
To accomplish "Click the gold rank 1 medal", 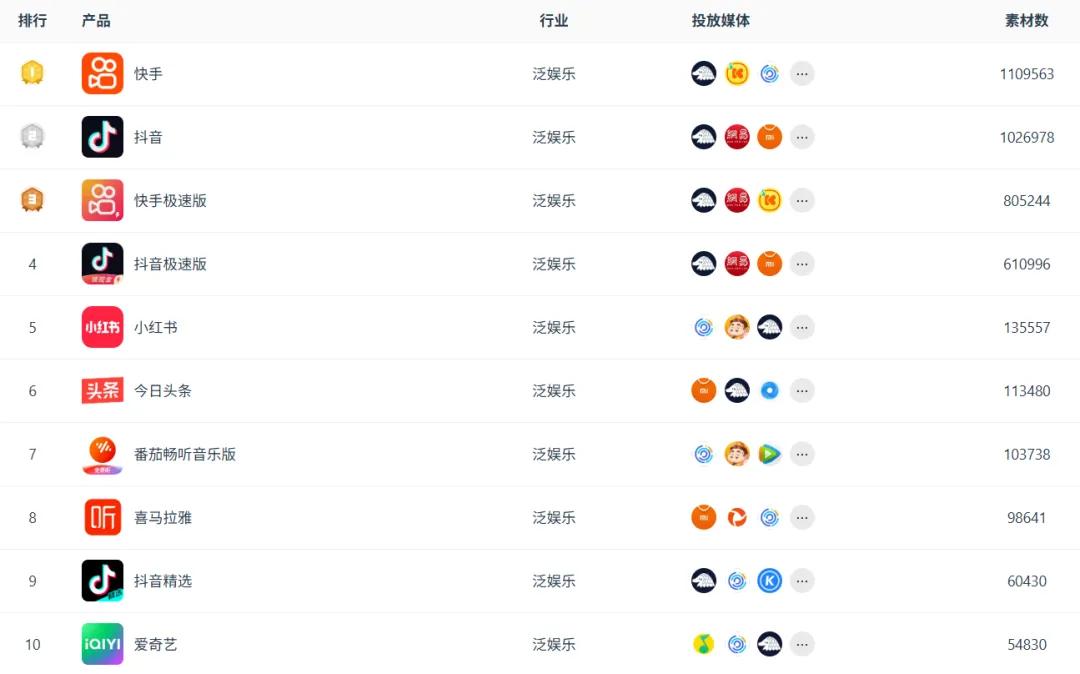I will tap(32, 73).
